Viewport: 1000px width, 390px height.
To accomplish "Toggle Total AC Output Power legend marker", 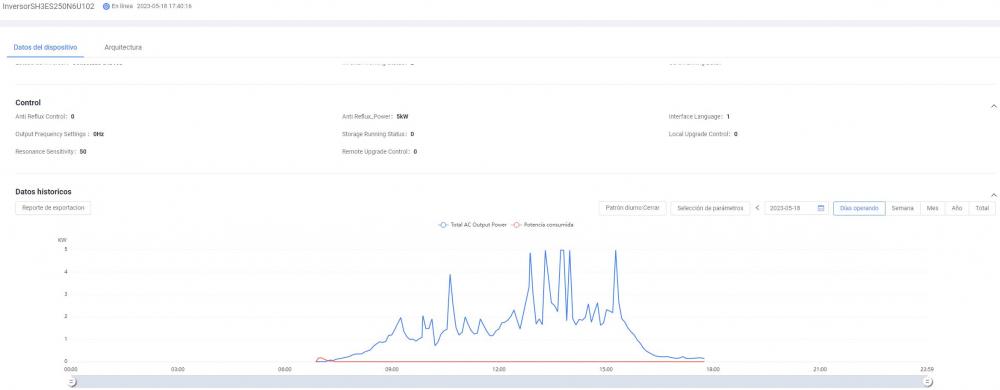I will 443,225.
